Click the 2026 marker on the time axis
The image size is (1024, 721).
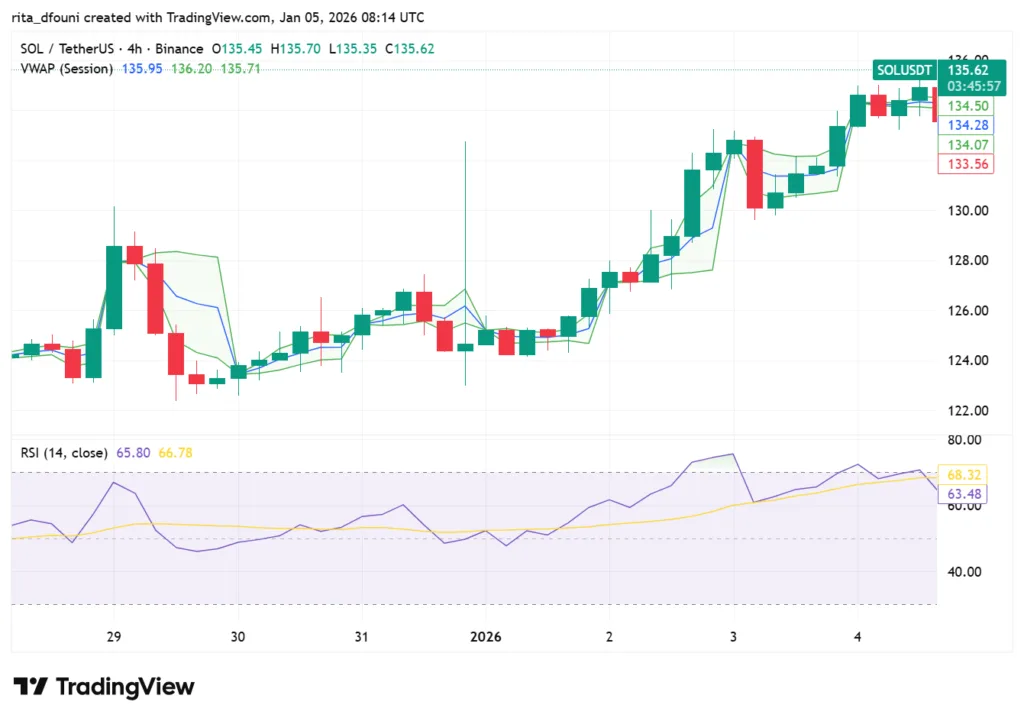486,637
